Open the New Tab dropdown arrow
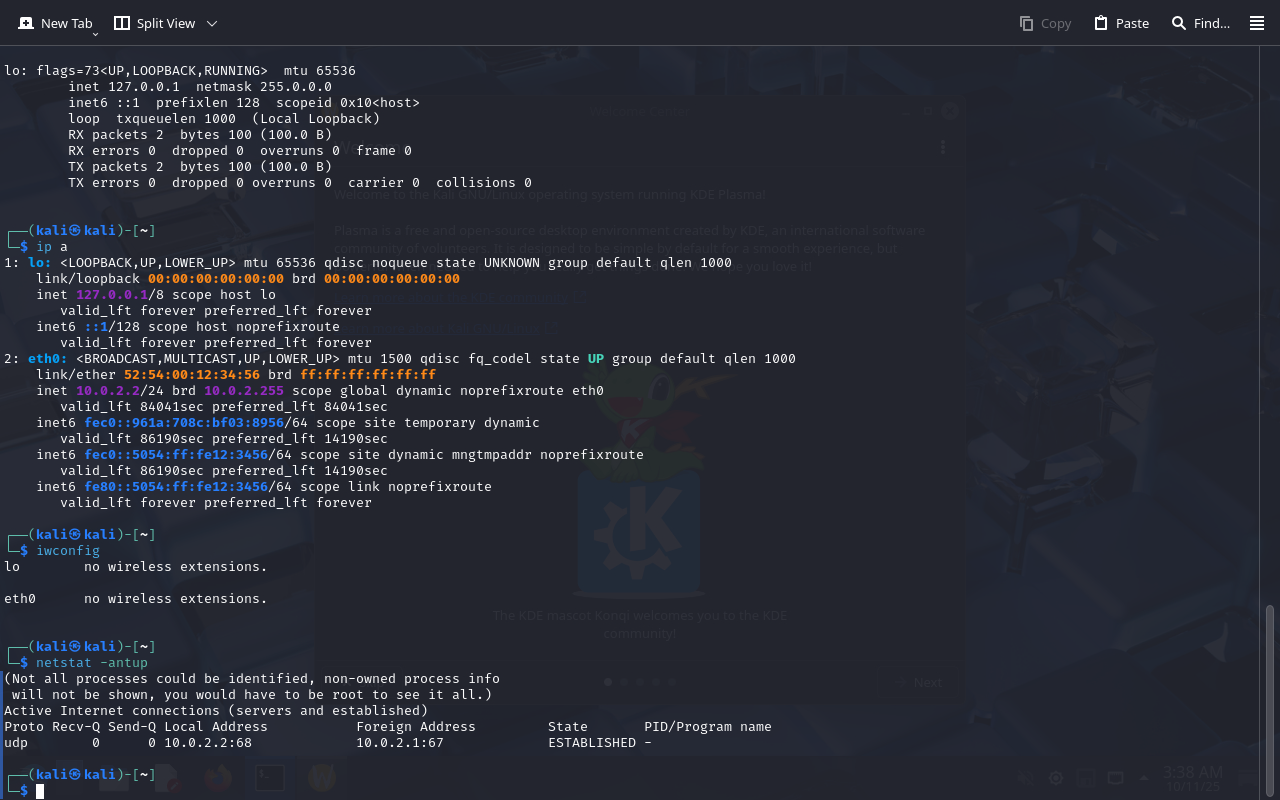The image size is (1280, 800). (95, 34)
